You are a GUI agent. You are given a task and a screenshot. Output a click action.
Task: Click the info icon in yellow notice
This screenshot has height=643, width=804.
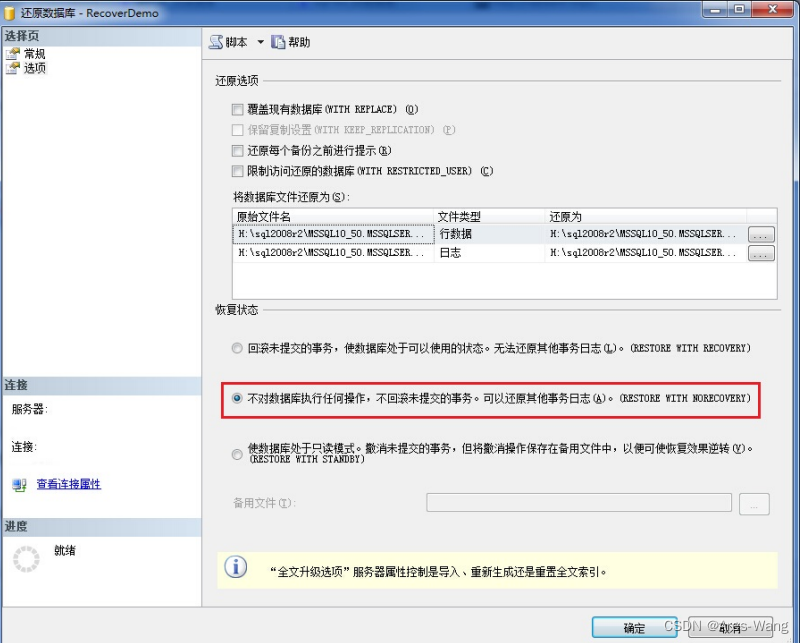point(236,568)
